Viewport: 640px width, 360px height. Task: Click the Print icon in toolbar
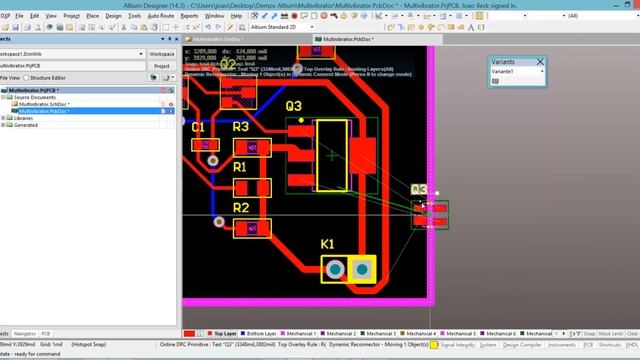pos(27,27)
